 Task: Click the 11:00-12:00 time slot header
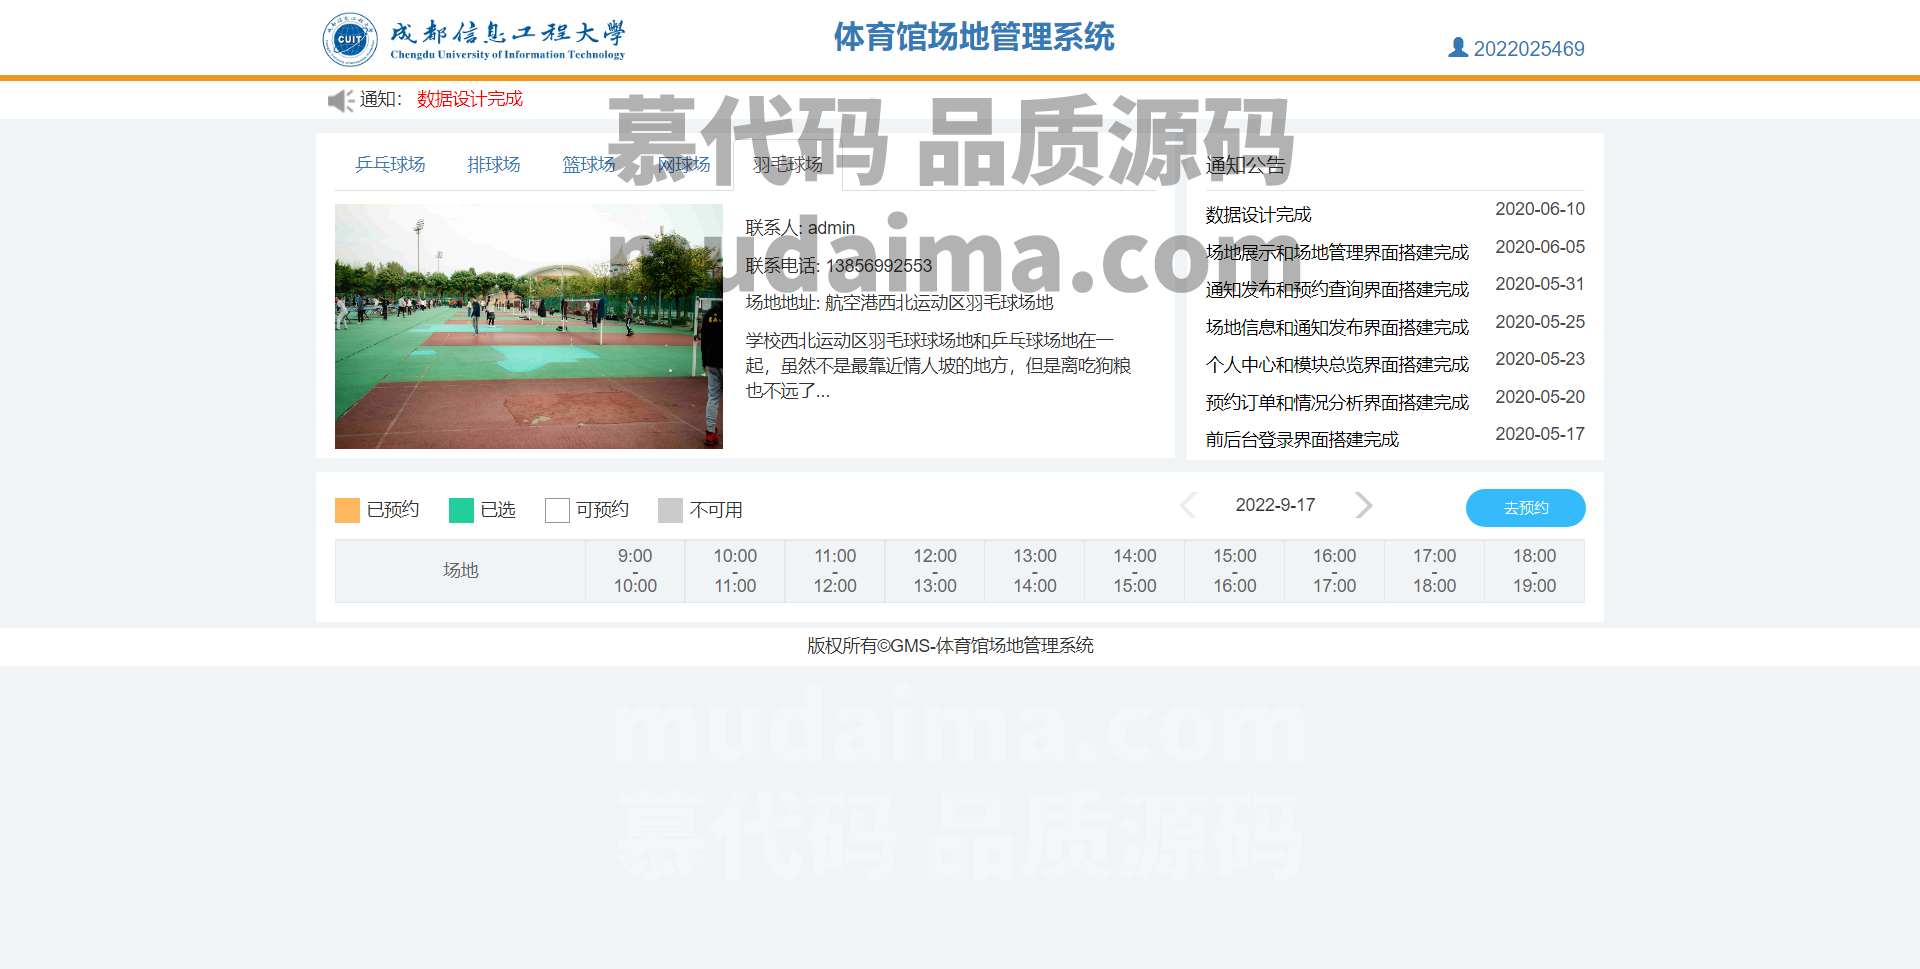click(835, 571)
